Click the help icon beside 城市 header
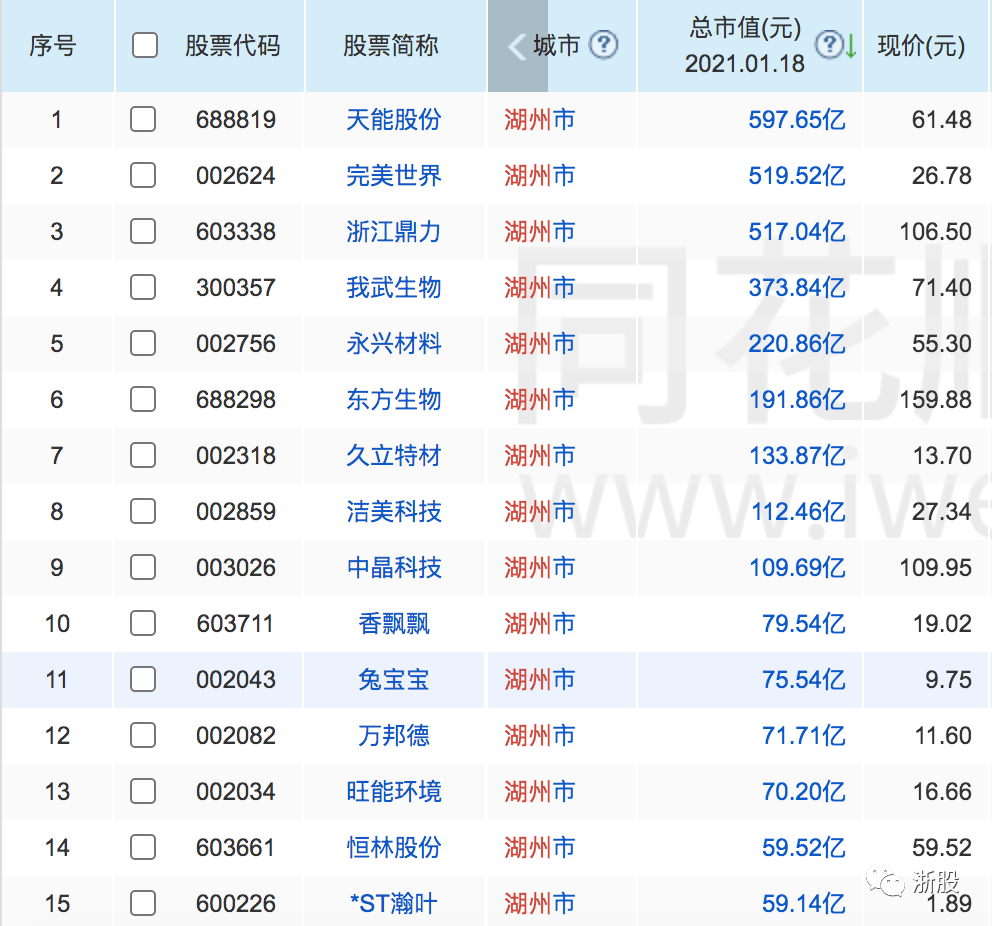Screen dimensions: 992x926 (603, 45)
